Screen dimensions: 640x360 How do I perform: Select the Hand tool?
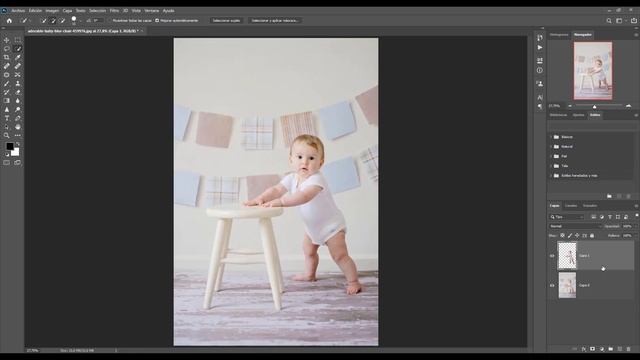tap(18, 127)
